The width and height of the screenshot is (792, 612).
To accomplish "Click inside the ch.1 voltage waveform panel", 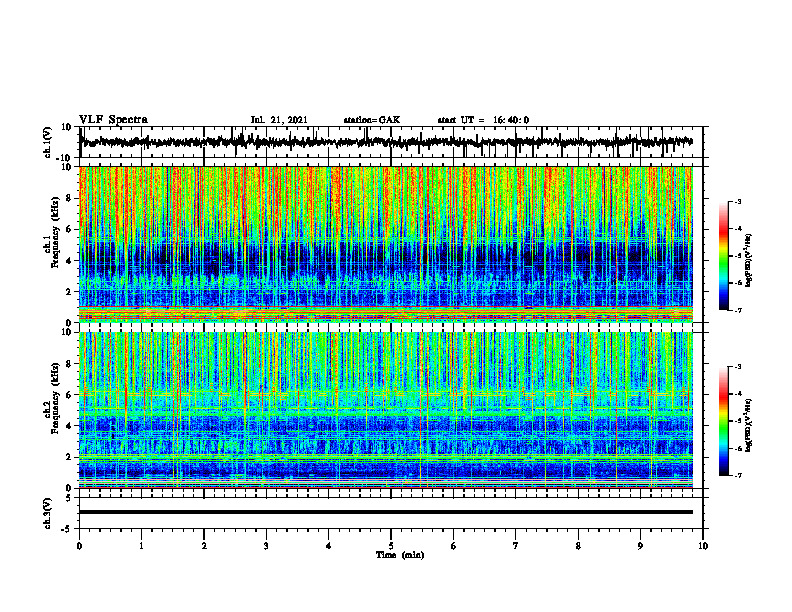I will tap(390, 142).
